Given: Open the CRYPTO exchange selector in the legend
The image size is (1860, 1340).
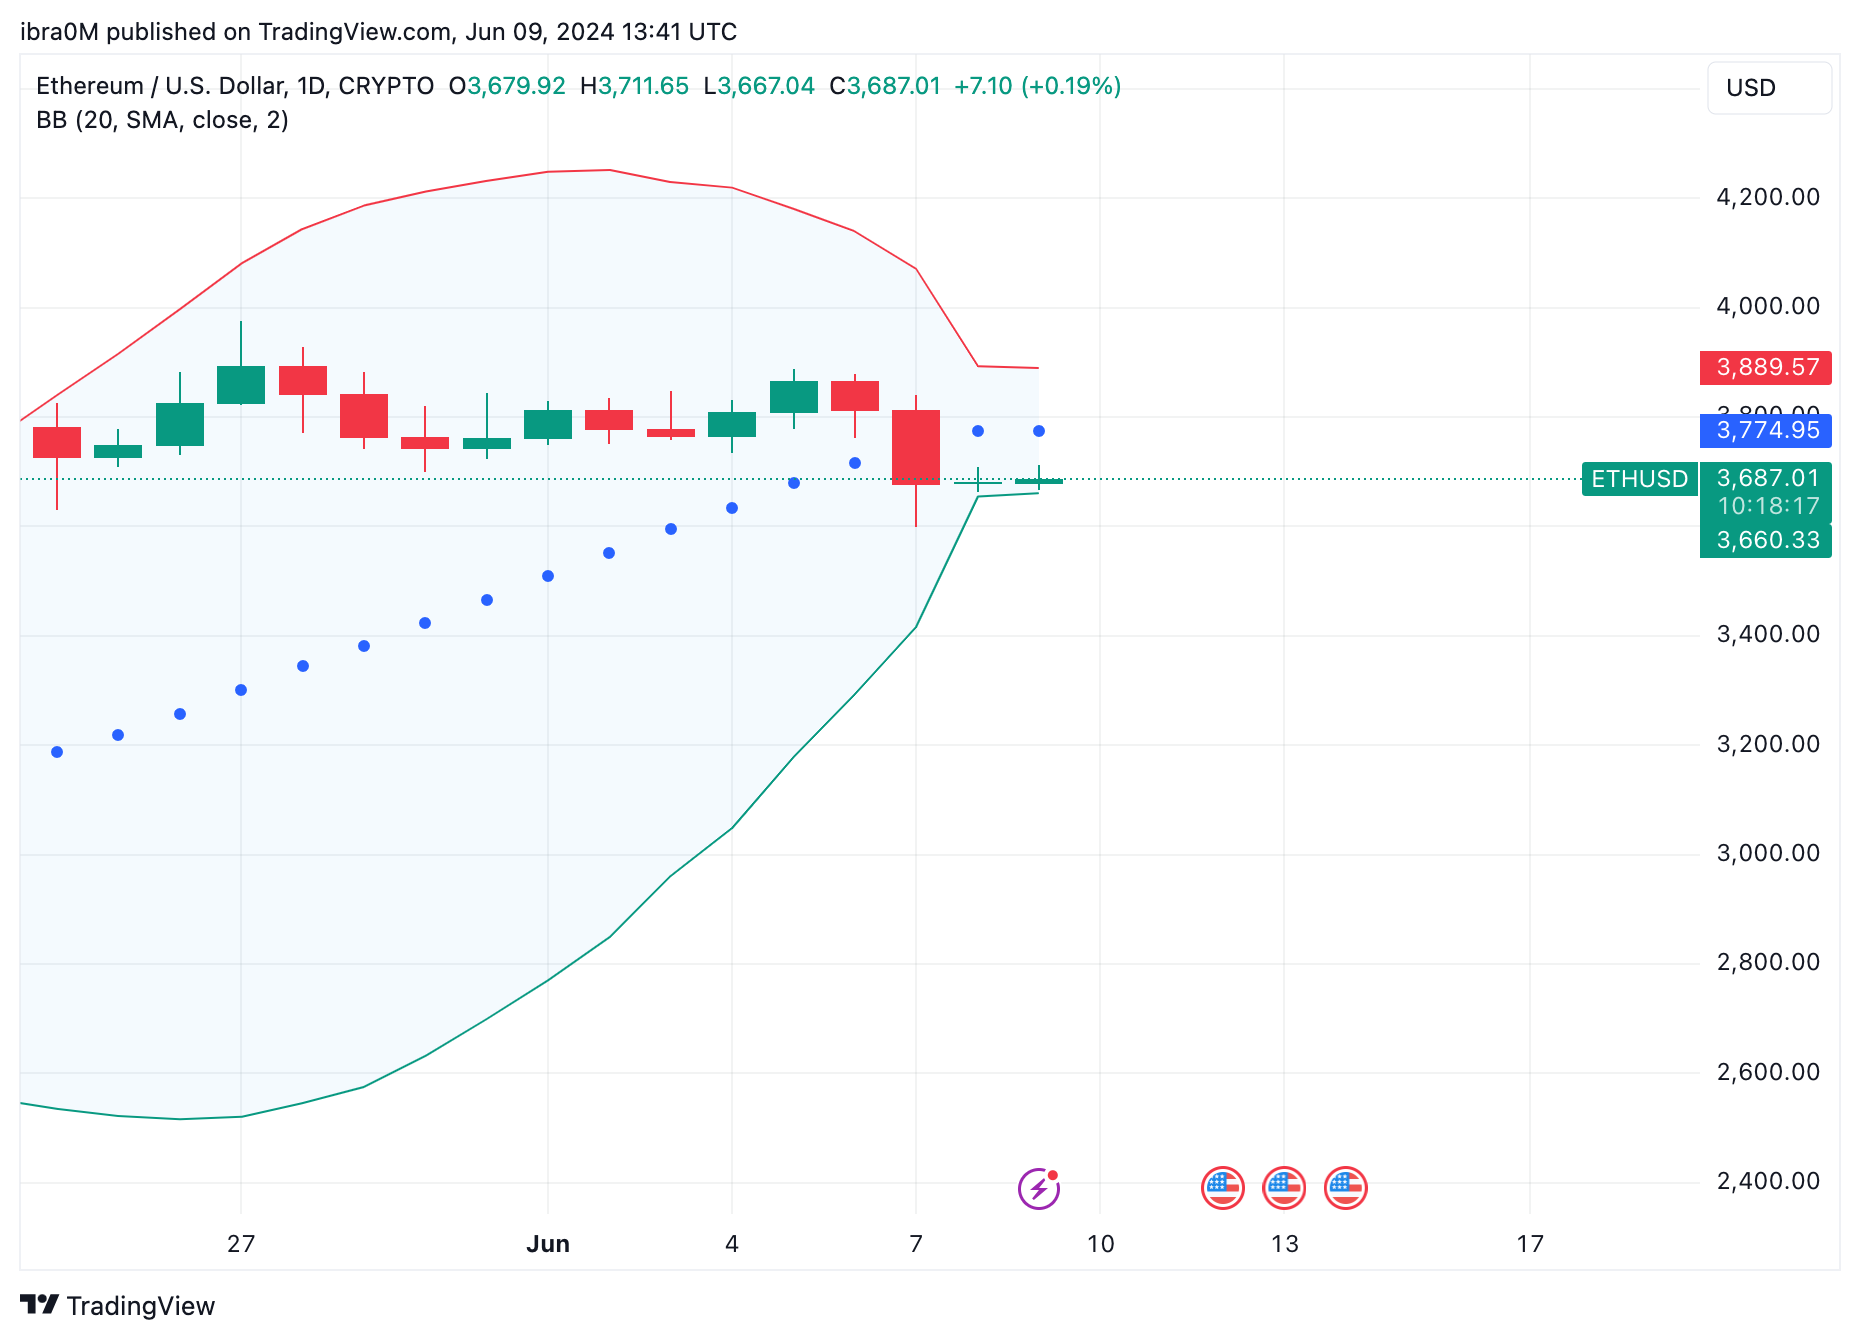Looking at the screenshot, I should click(x=392, y=86).
